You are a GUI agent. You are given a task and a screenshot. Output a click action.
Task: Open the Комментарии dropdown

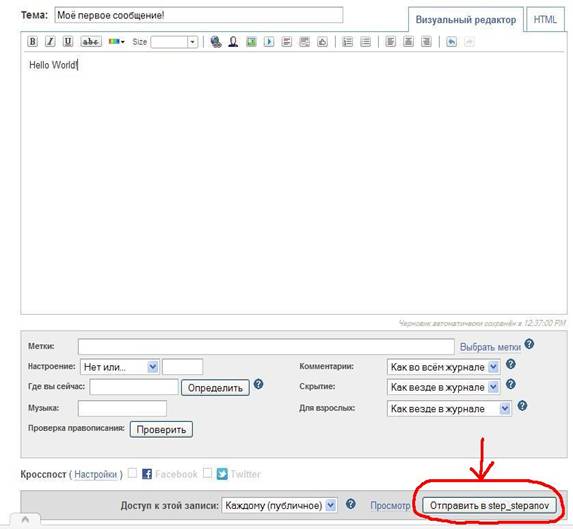click(x=444, y=367)
